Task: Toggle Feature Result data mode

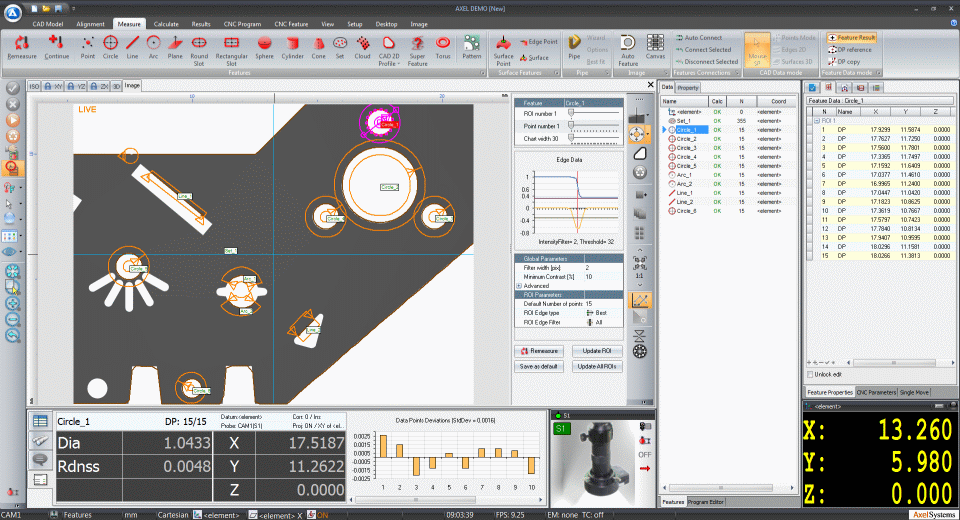Action: pyautogui.click(x=850, y=37)
